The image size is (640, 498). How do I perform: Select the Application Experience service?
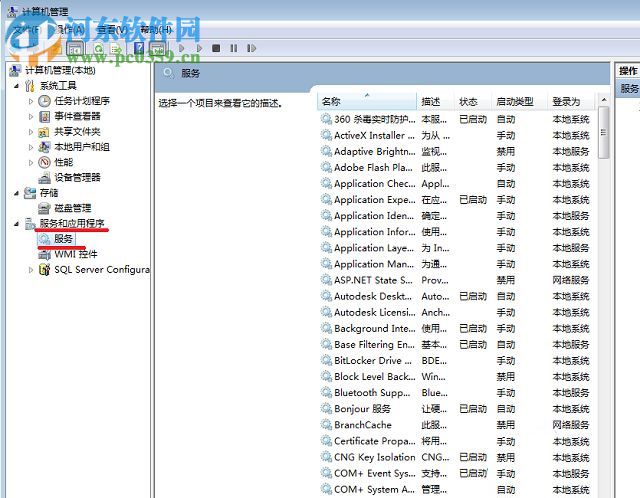tap(456, 200)
